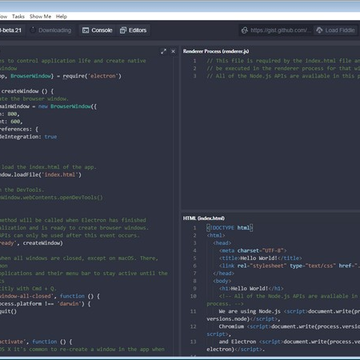This screenshot has width=360, height=360.
Task: Focus the gist.github.com URL field
Action: pyautogui.click(x=276, y=30)
